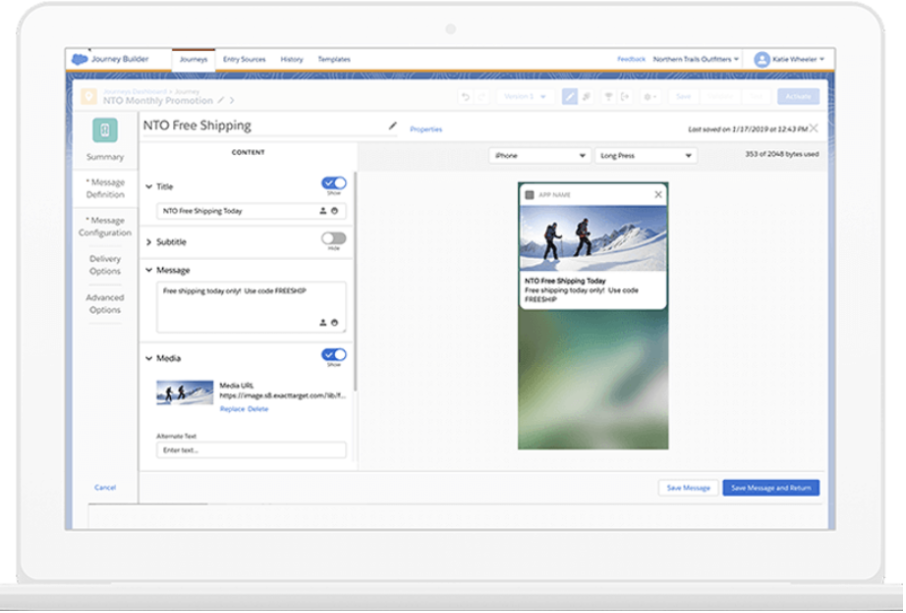The image size is (906, 613).
Task: Switch to the Entry Sources tab
Action: pos(245,60)
